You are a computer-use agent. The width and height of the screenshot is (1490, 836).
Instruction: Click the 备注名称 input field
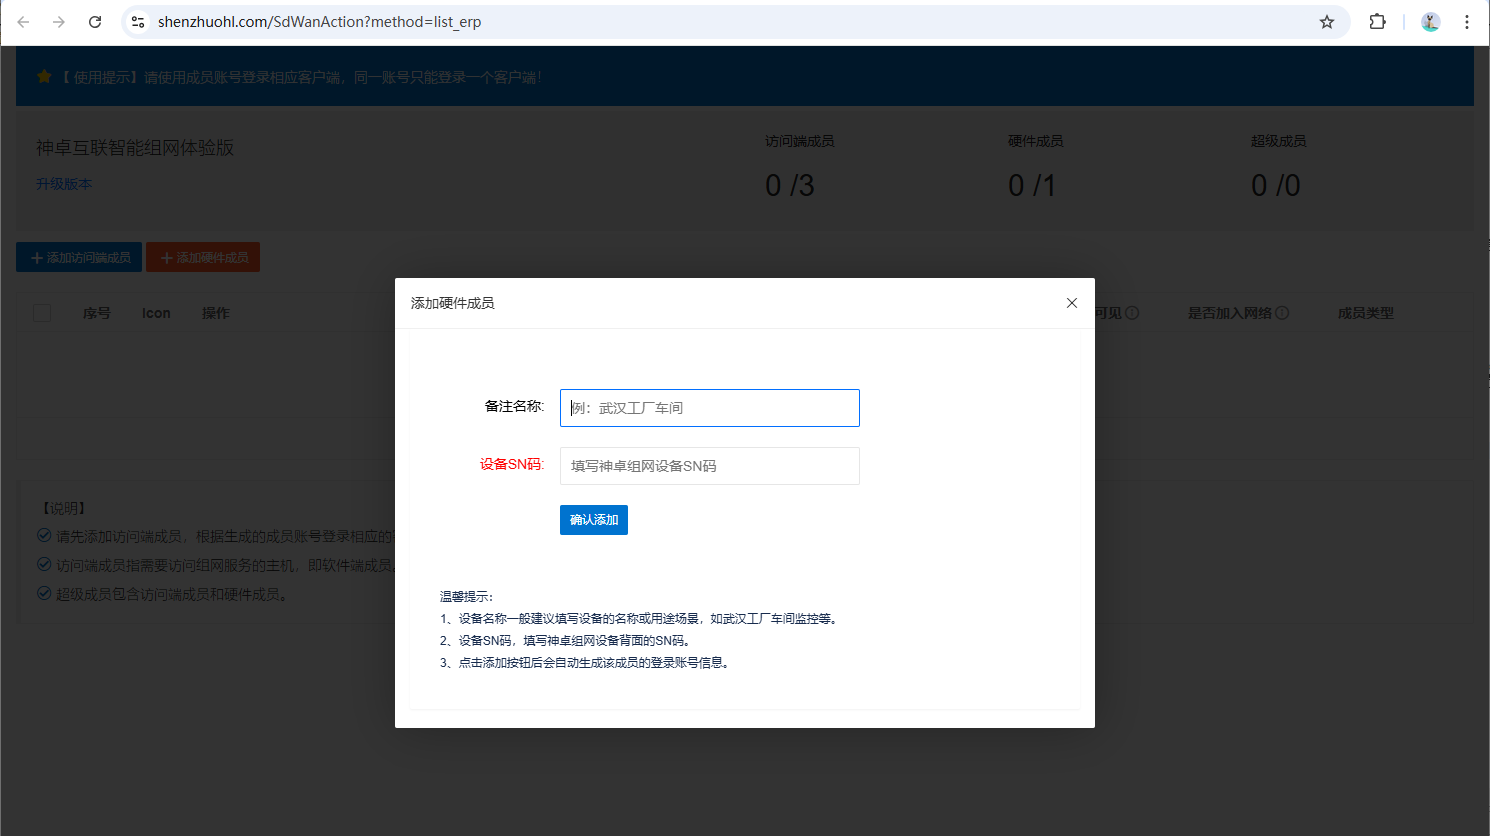click(x=709, y=408)
